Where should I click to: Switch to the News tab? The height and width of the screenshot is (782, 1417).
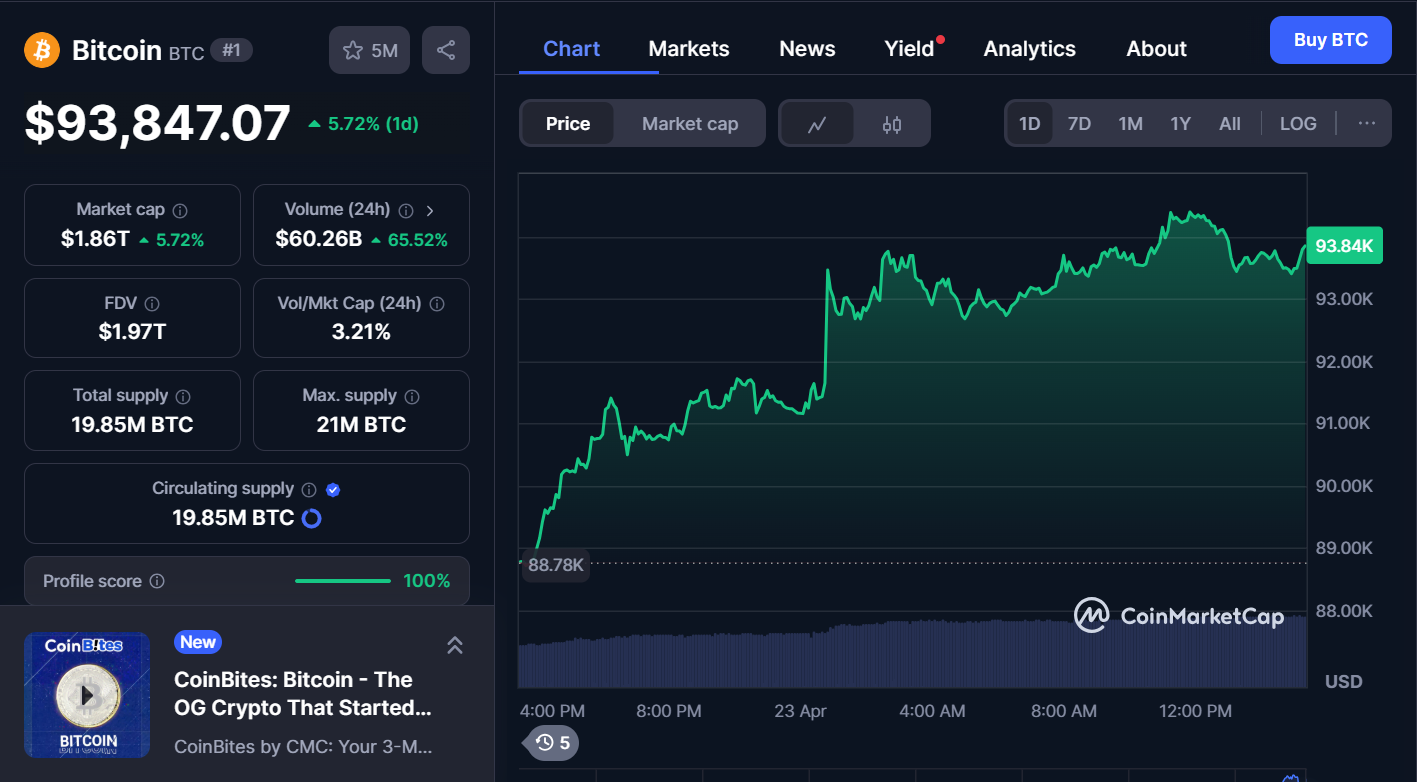coord(807,49)
